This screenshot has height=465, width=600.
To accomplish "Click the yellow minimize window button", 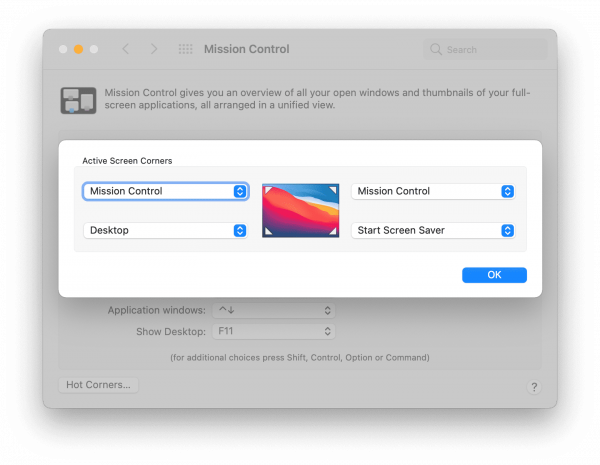I will (78, 49).
